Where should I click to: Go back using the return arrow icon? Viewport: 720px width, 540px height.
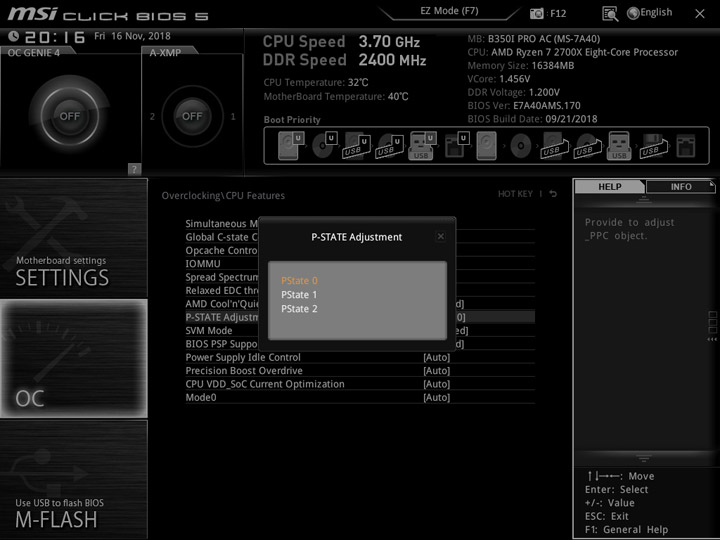pyautogui.click(x=553, y=194)
